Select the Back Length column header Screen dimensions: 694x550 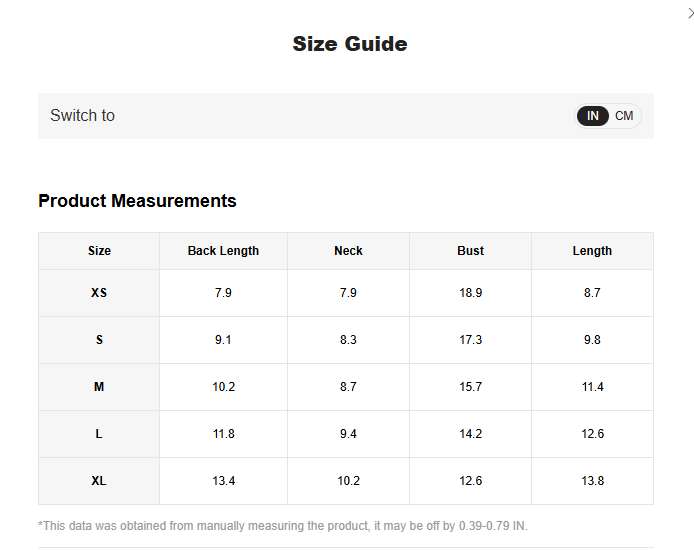tap(223, 251)
